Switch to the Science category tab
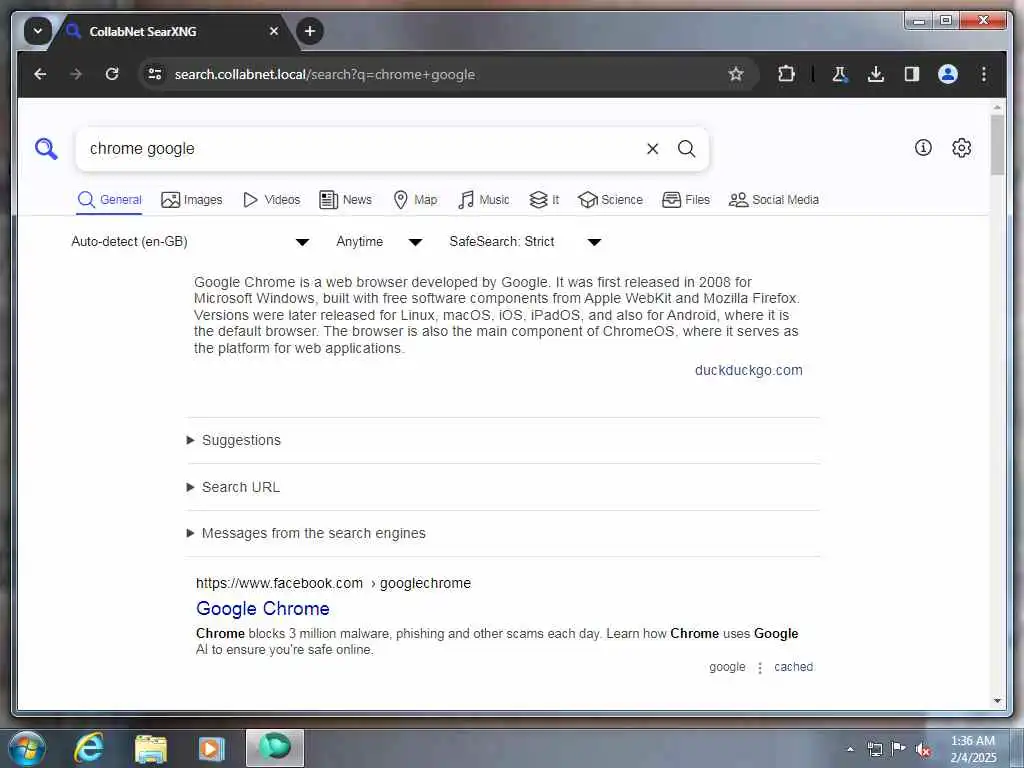Screen dimensions: 1024x768 point(611,200)
